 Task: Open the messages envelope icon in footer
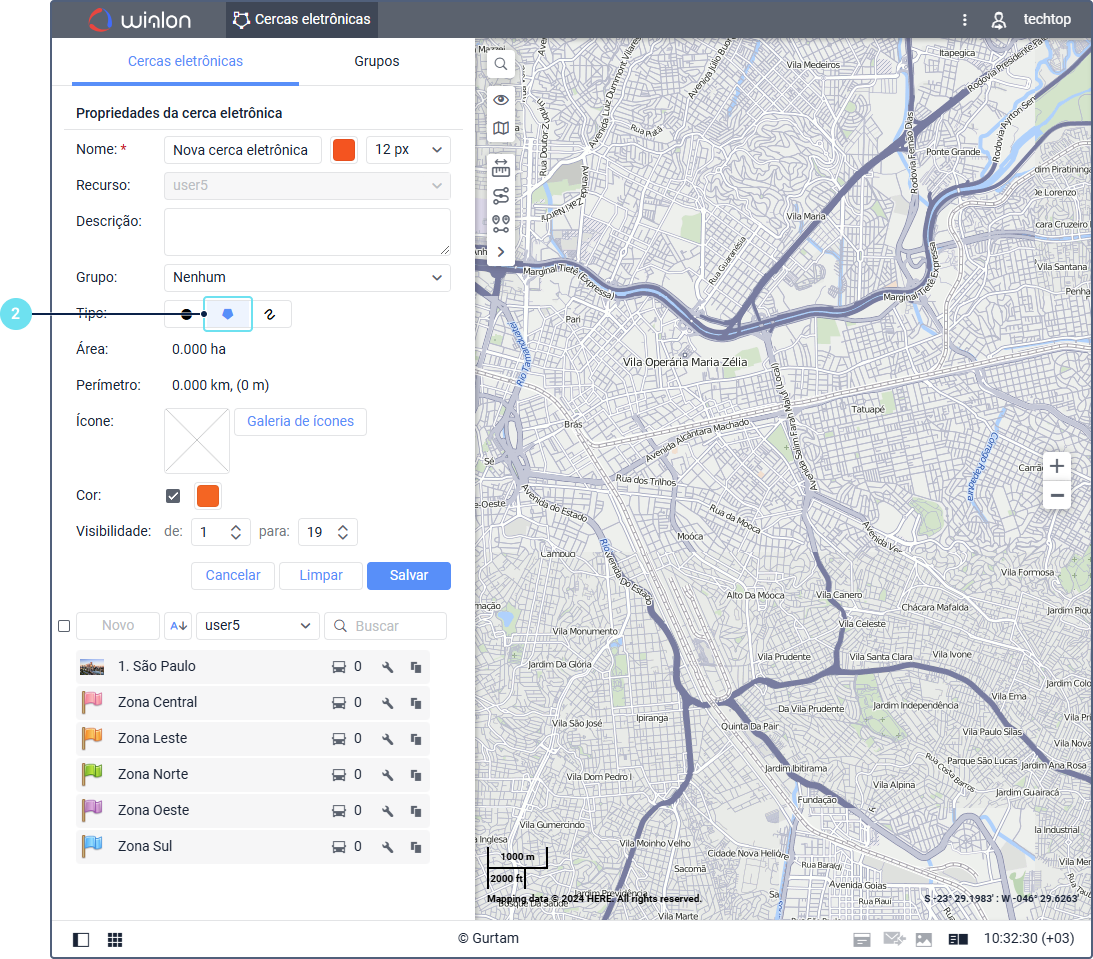(x=894, y=939)
